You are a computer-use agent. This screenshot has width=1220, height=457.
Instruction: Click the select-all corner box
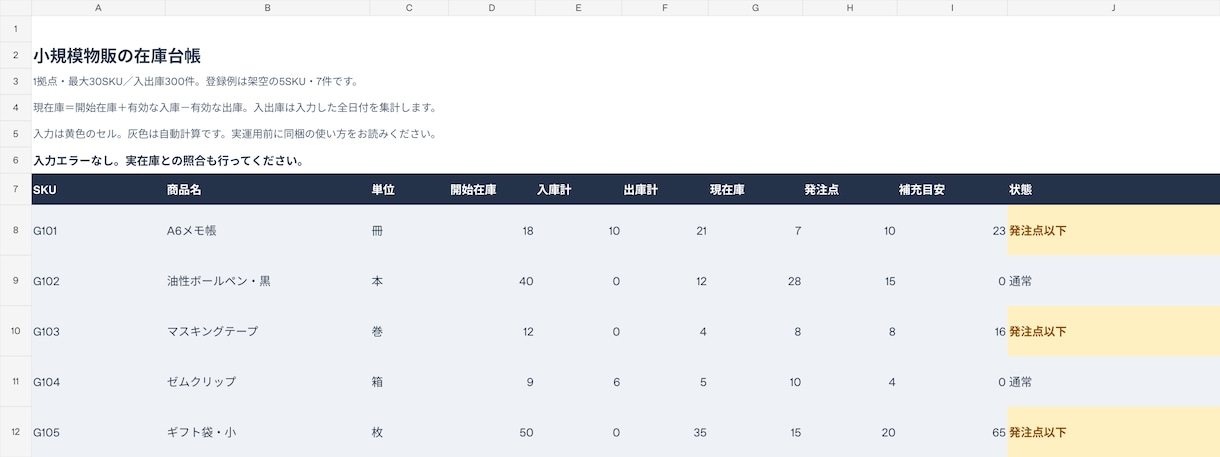(16, 8)
